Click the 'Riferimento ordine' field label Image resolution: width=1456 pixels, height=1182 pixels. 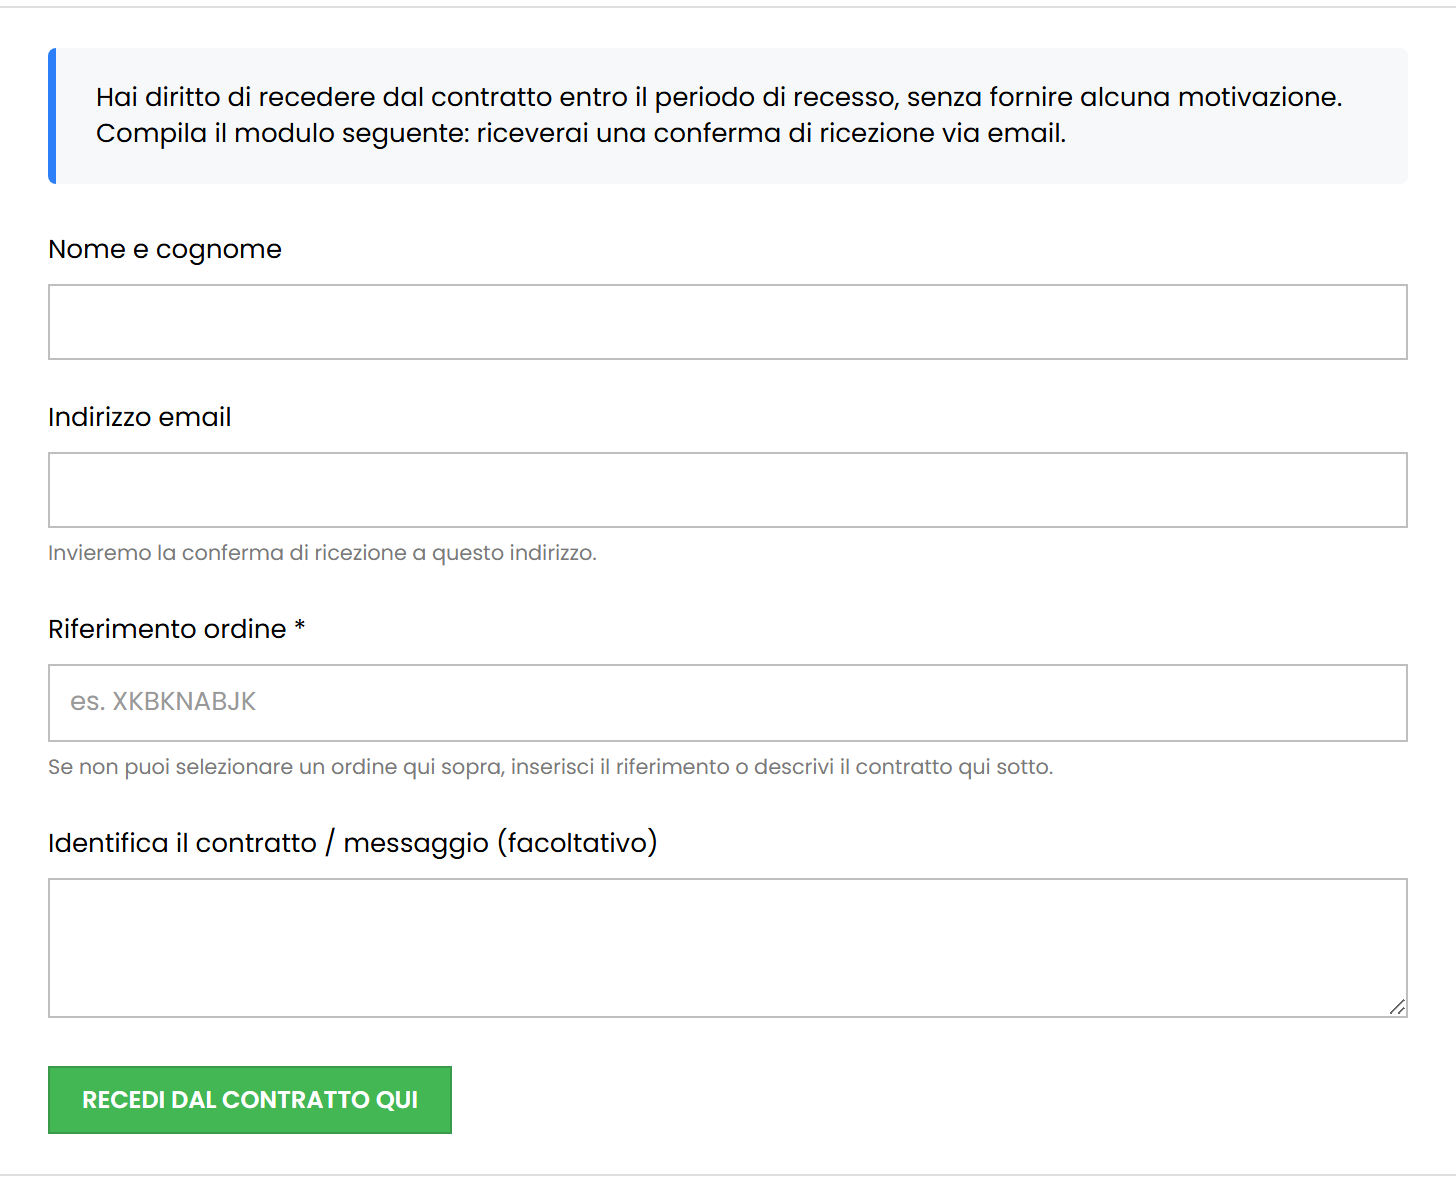(x=167, y=629)
